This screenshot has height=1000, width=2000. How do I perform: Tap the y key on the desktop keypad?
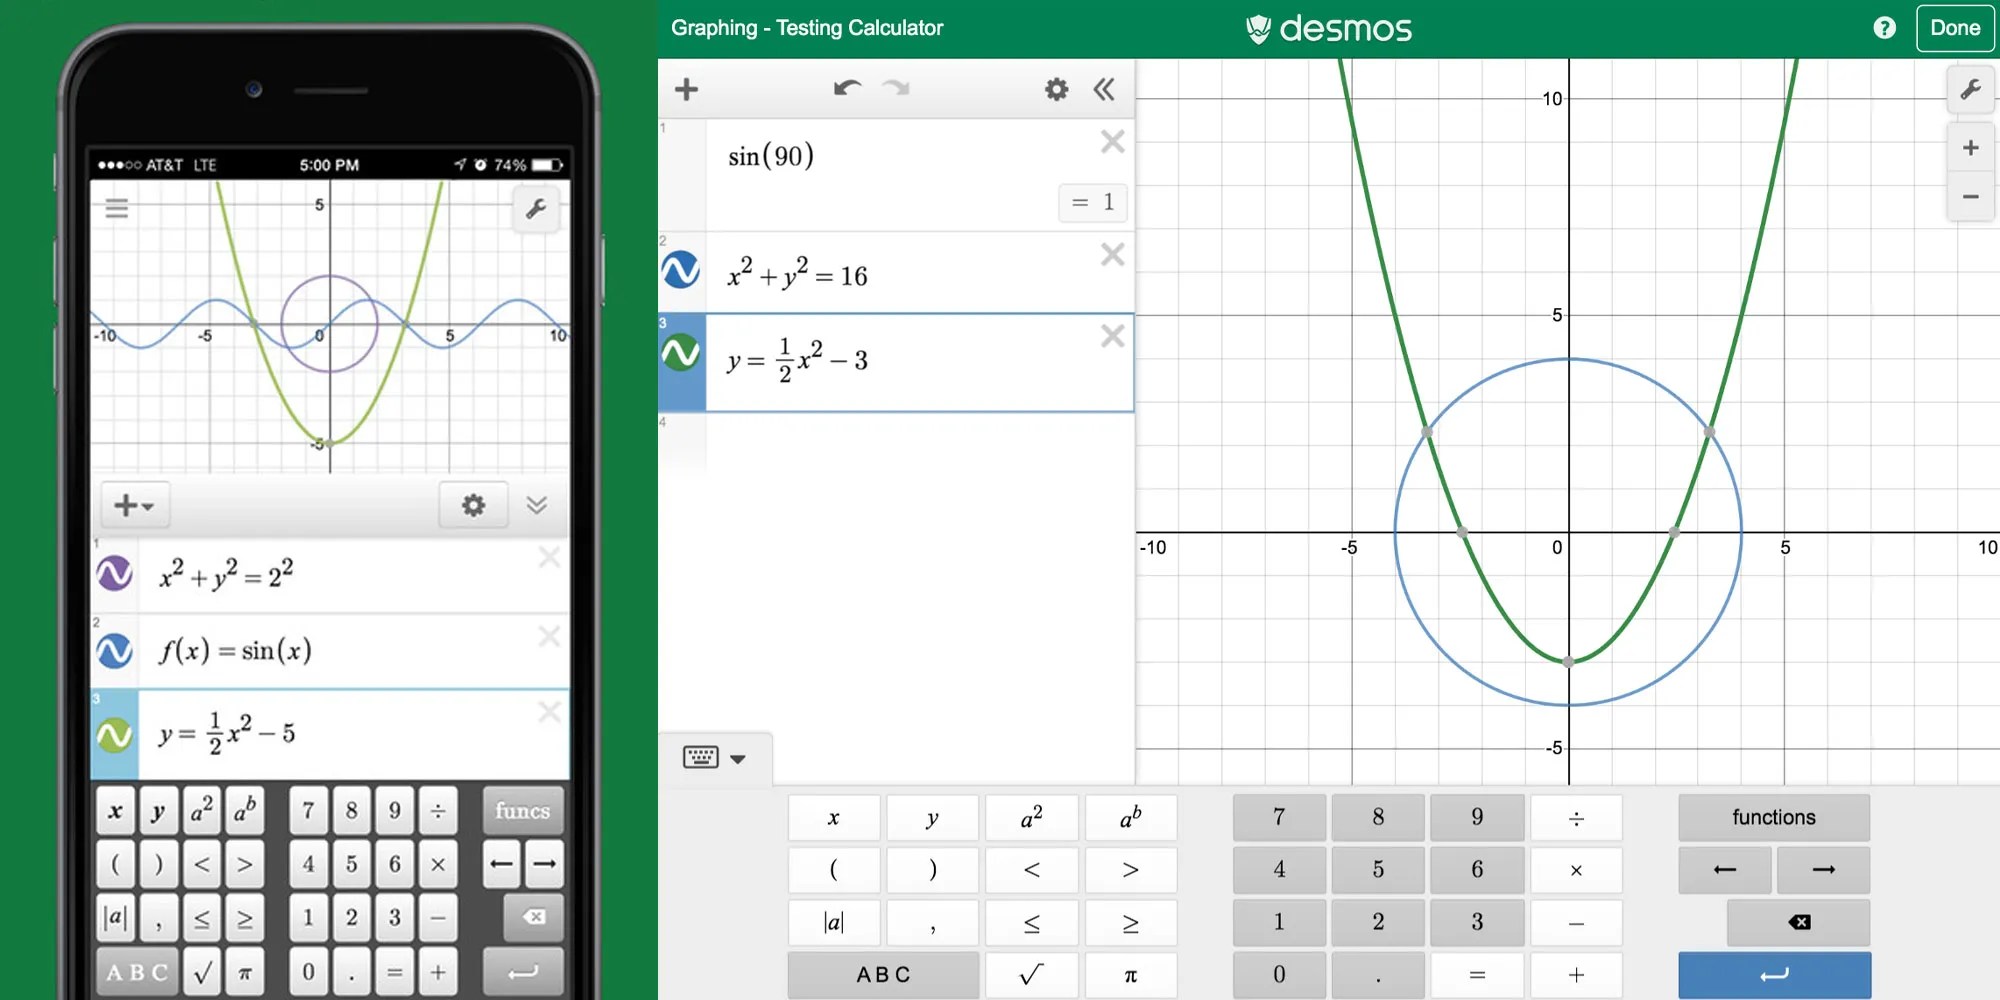tap(932, 818)
